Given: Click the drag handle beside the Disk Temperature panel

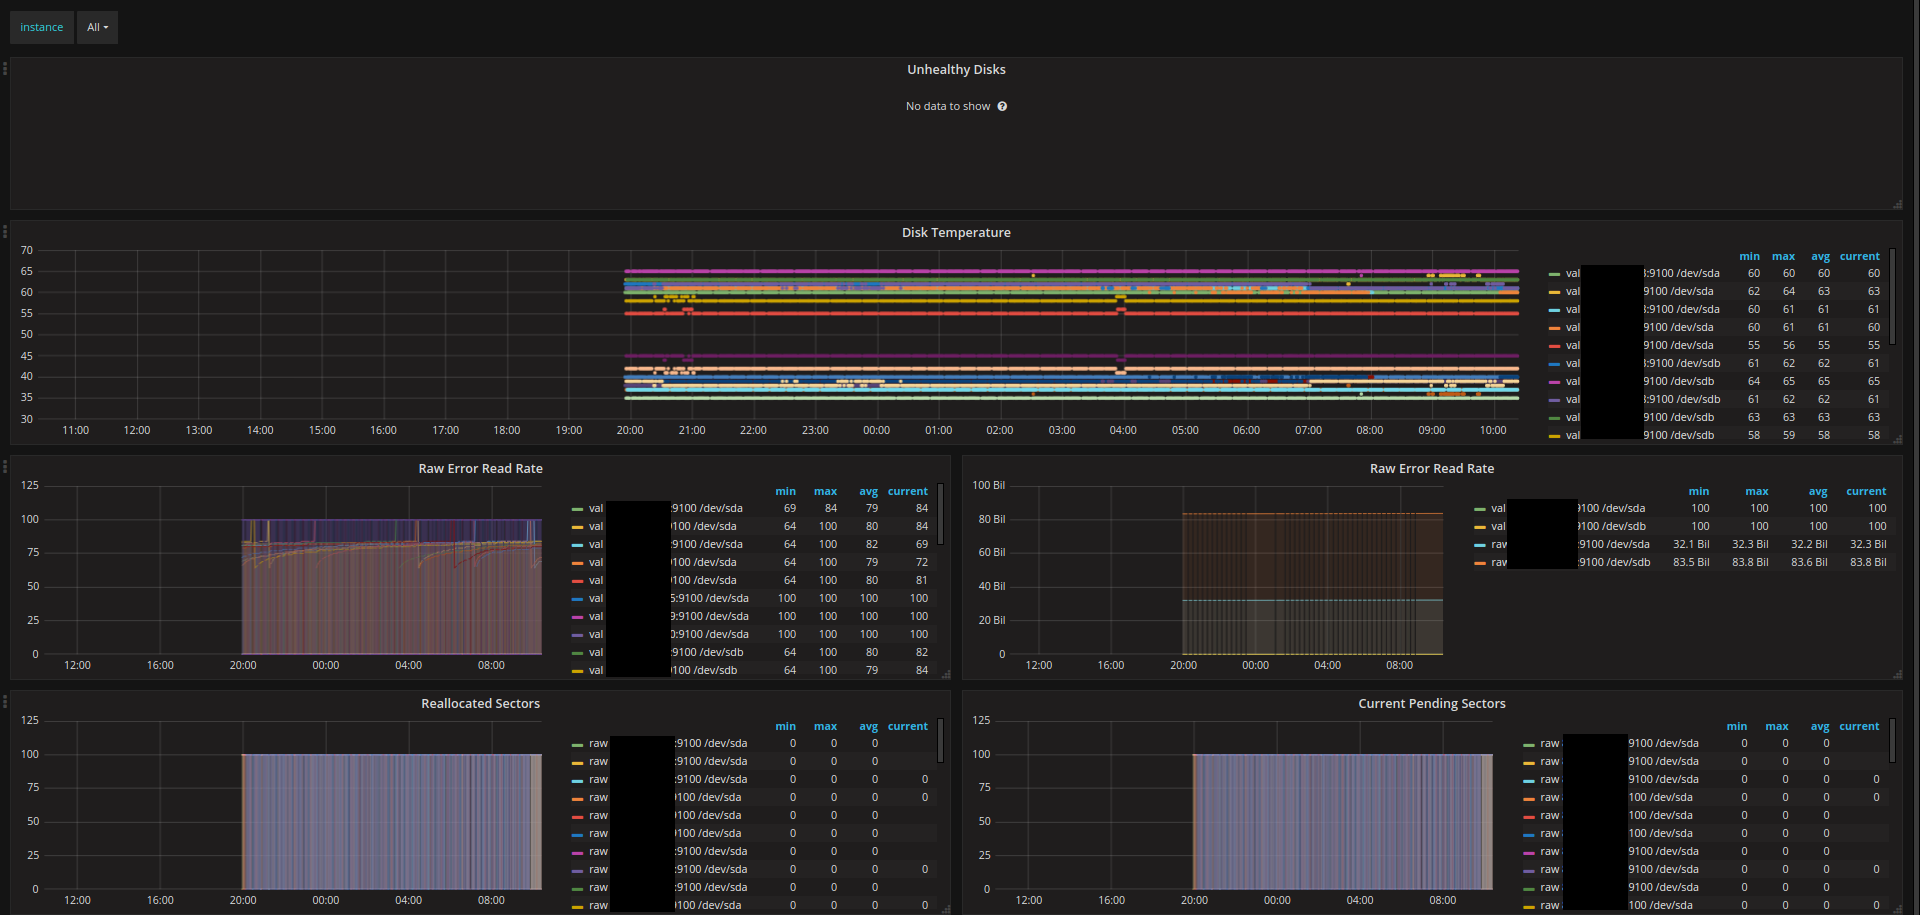Looking at the screenshot, I should pyautogui.click(x=5, y=230).
